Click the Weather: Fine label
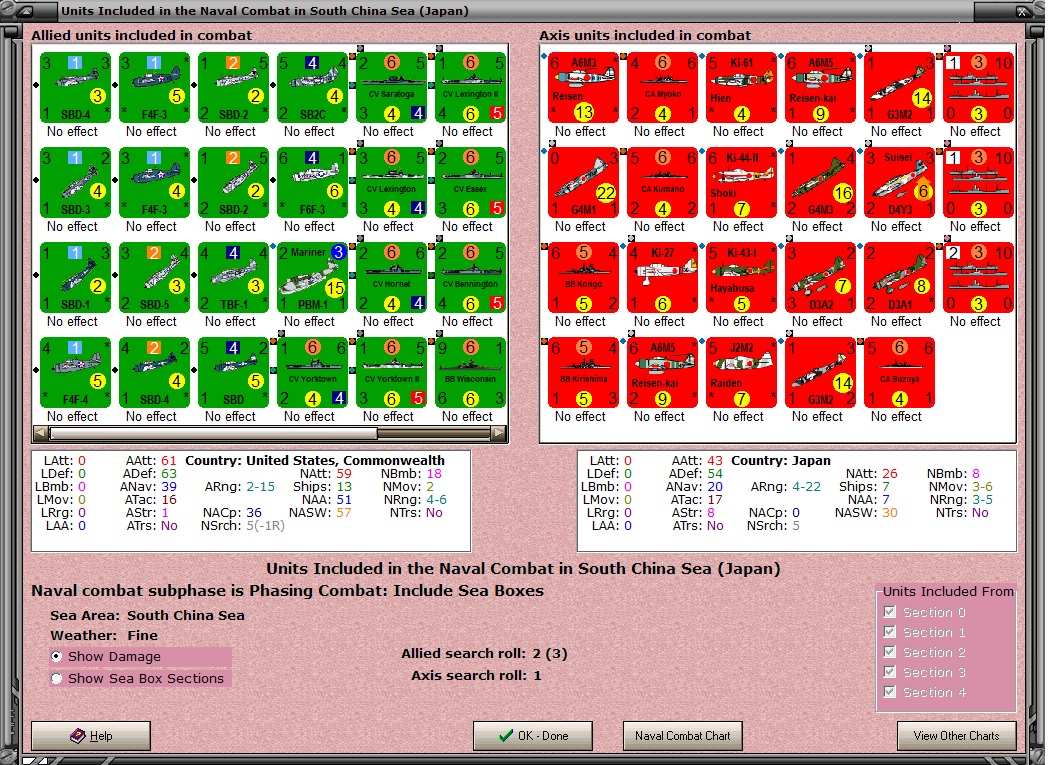Image resolution: width=1051 pixels, height=765 pixels. click(x=104, y=635)
